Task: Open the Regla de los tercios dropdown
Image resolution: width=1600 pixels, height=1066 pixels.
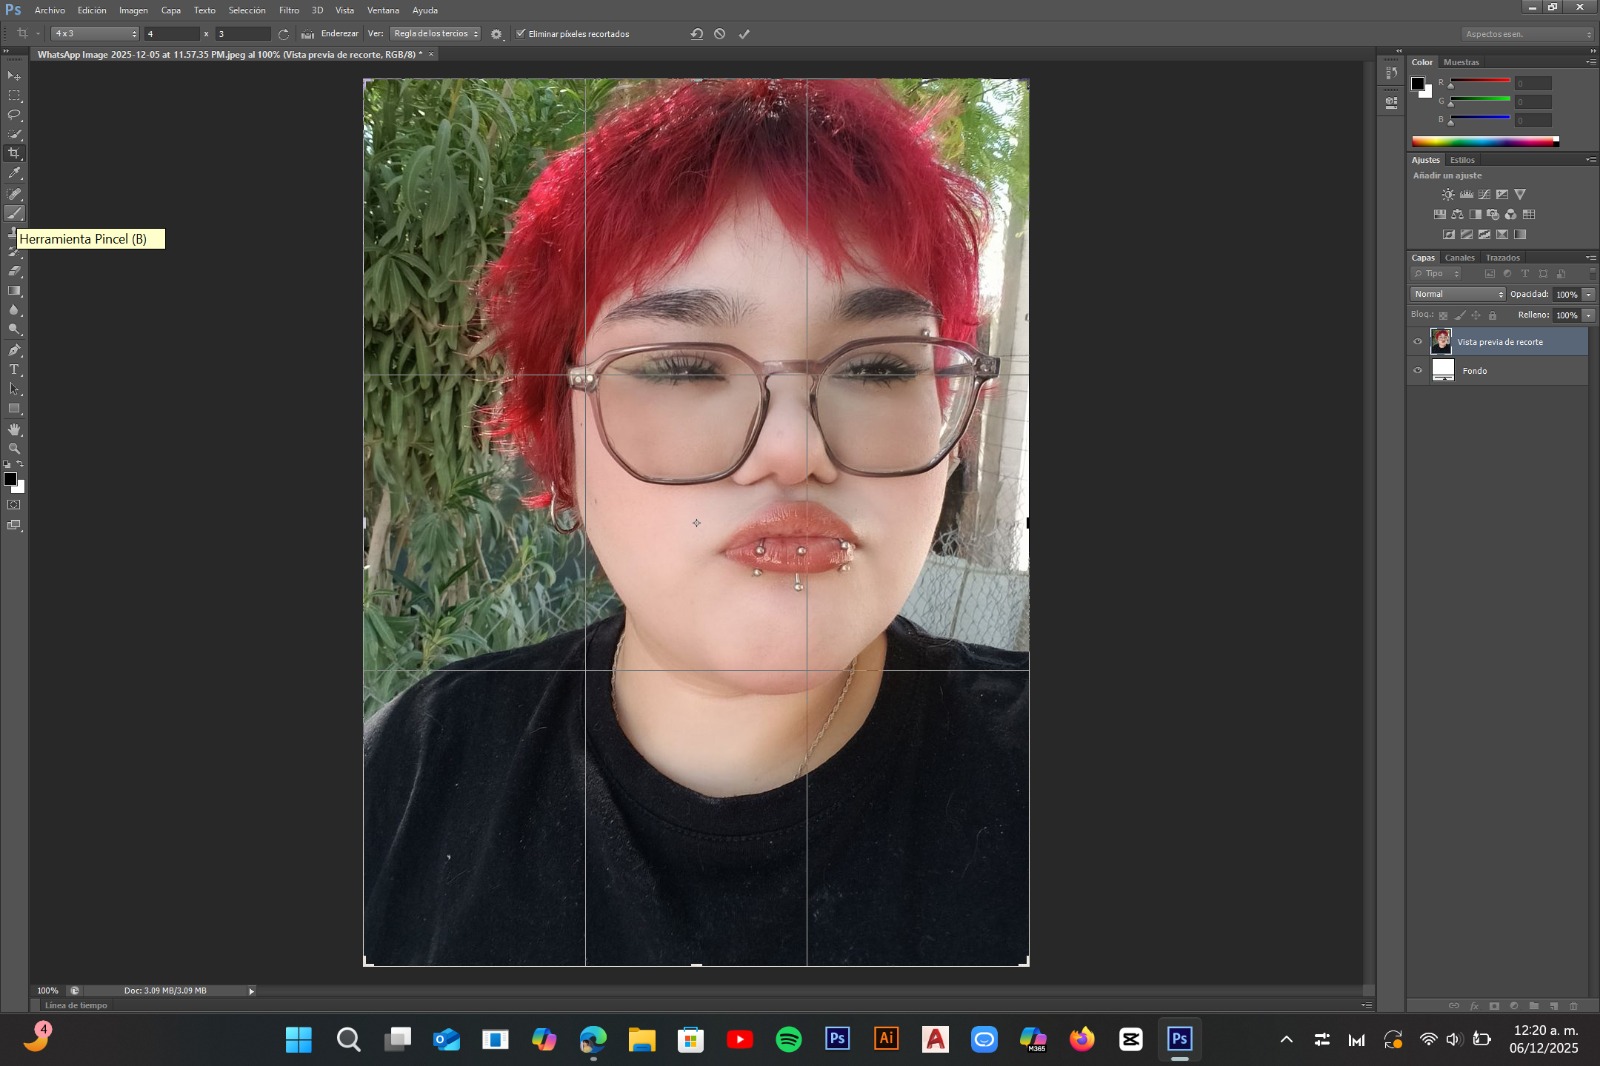Action: pos(435,34)
